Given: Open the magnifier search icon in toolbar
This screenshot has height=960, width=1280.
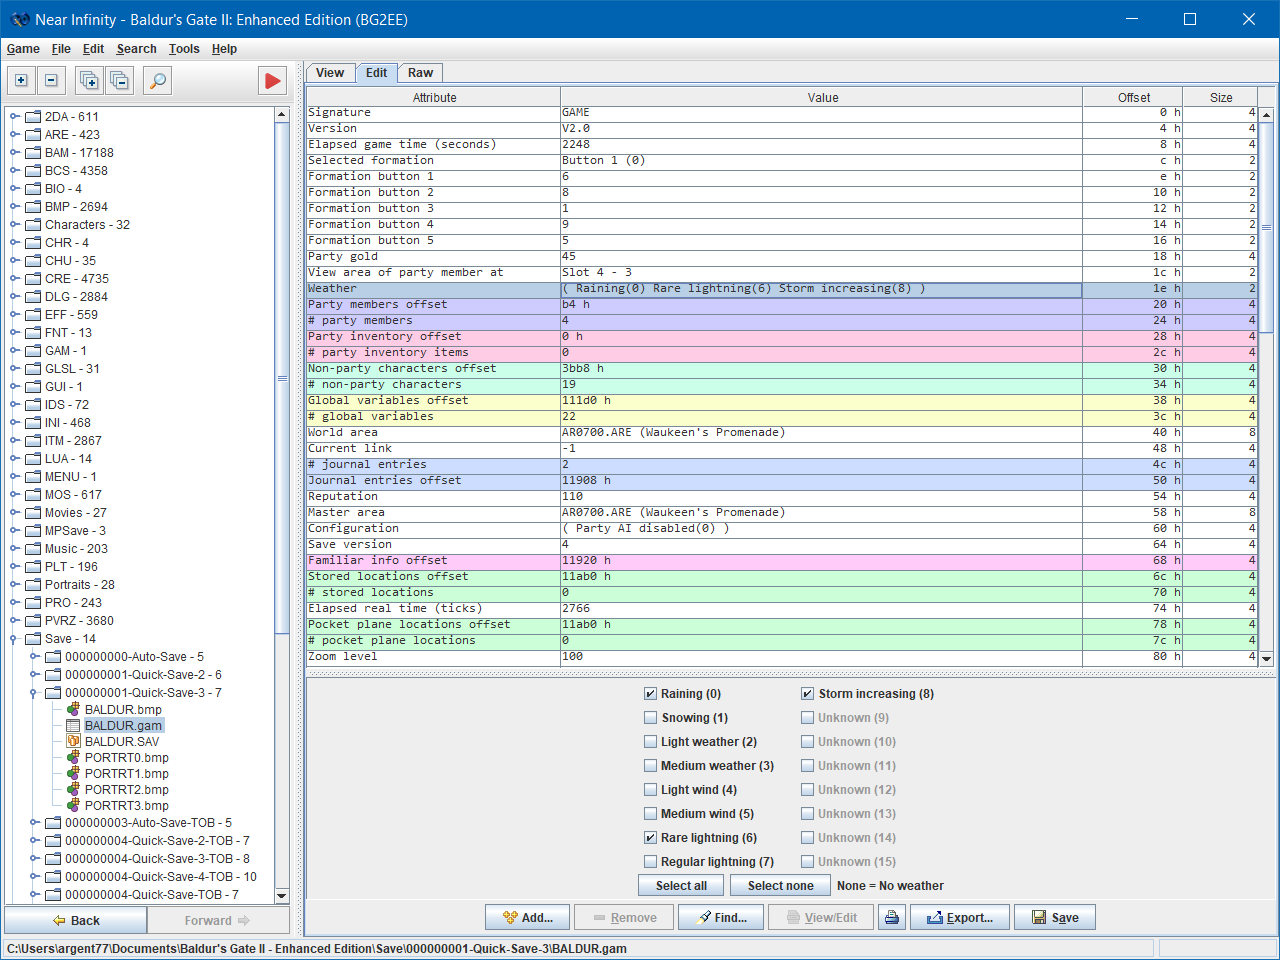Looking at the screenshot, I should point(158,81).
